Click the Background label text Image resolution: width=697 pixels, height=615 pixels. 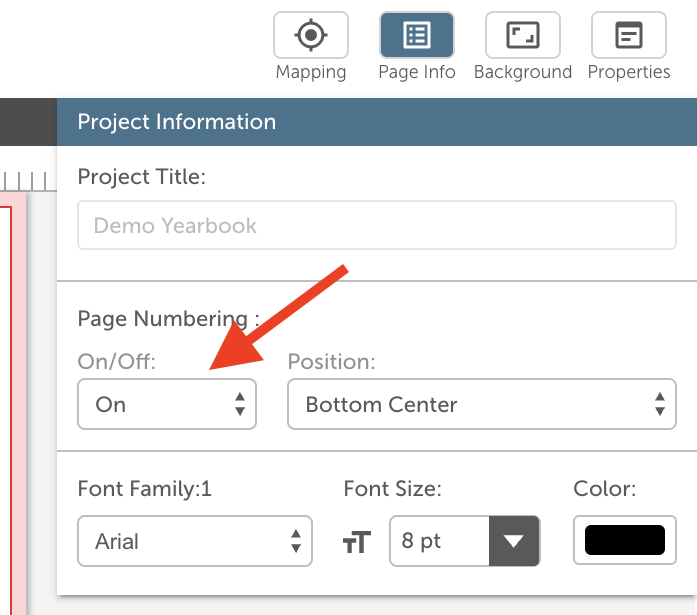click(523, 72)
